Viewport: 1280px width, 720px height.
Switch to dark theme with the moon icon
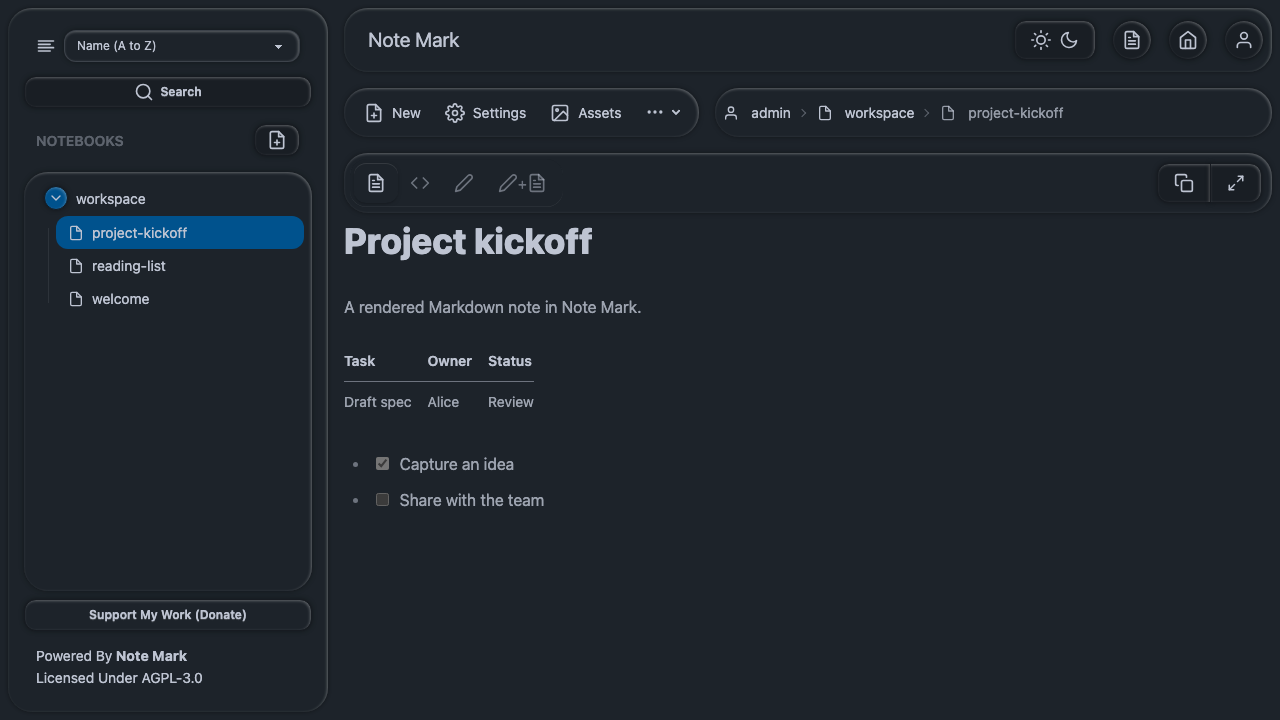click(1069, 40)
